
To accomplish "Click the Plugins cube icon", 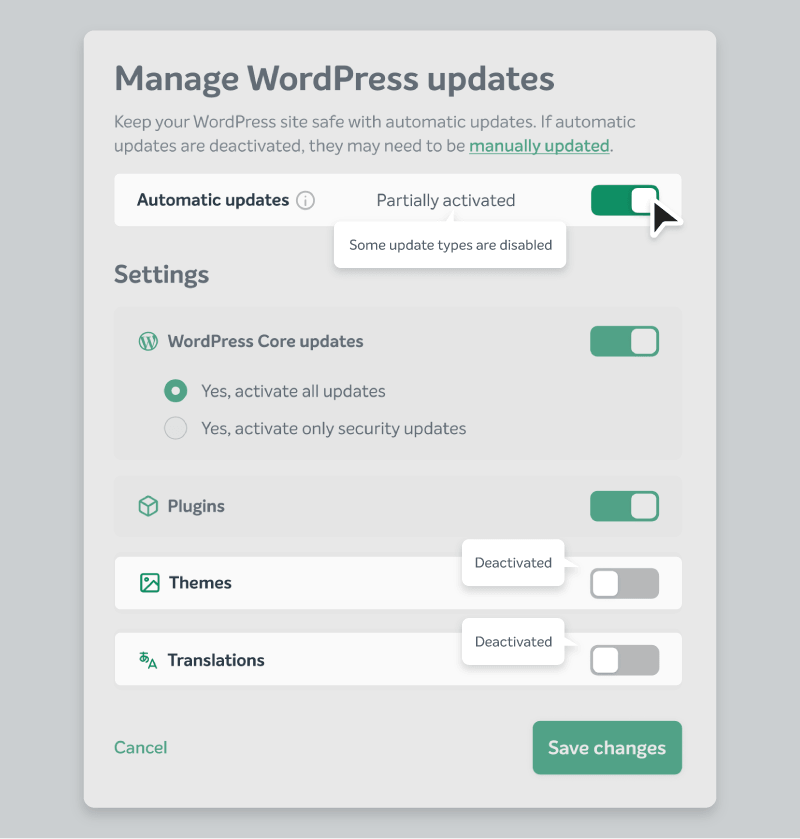I will [148, 506].
